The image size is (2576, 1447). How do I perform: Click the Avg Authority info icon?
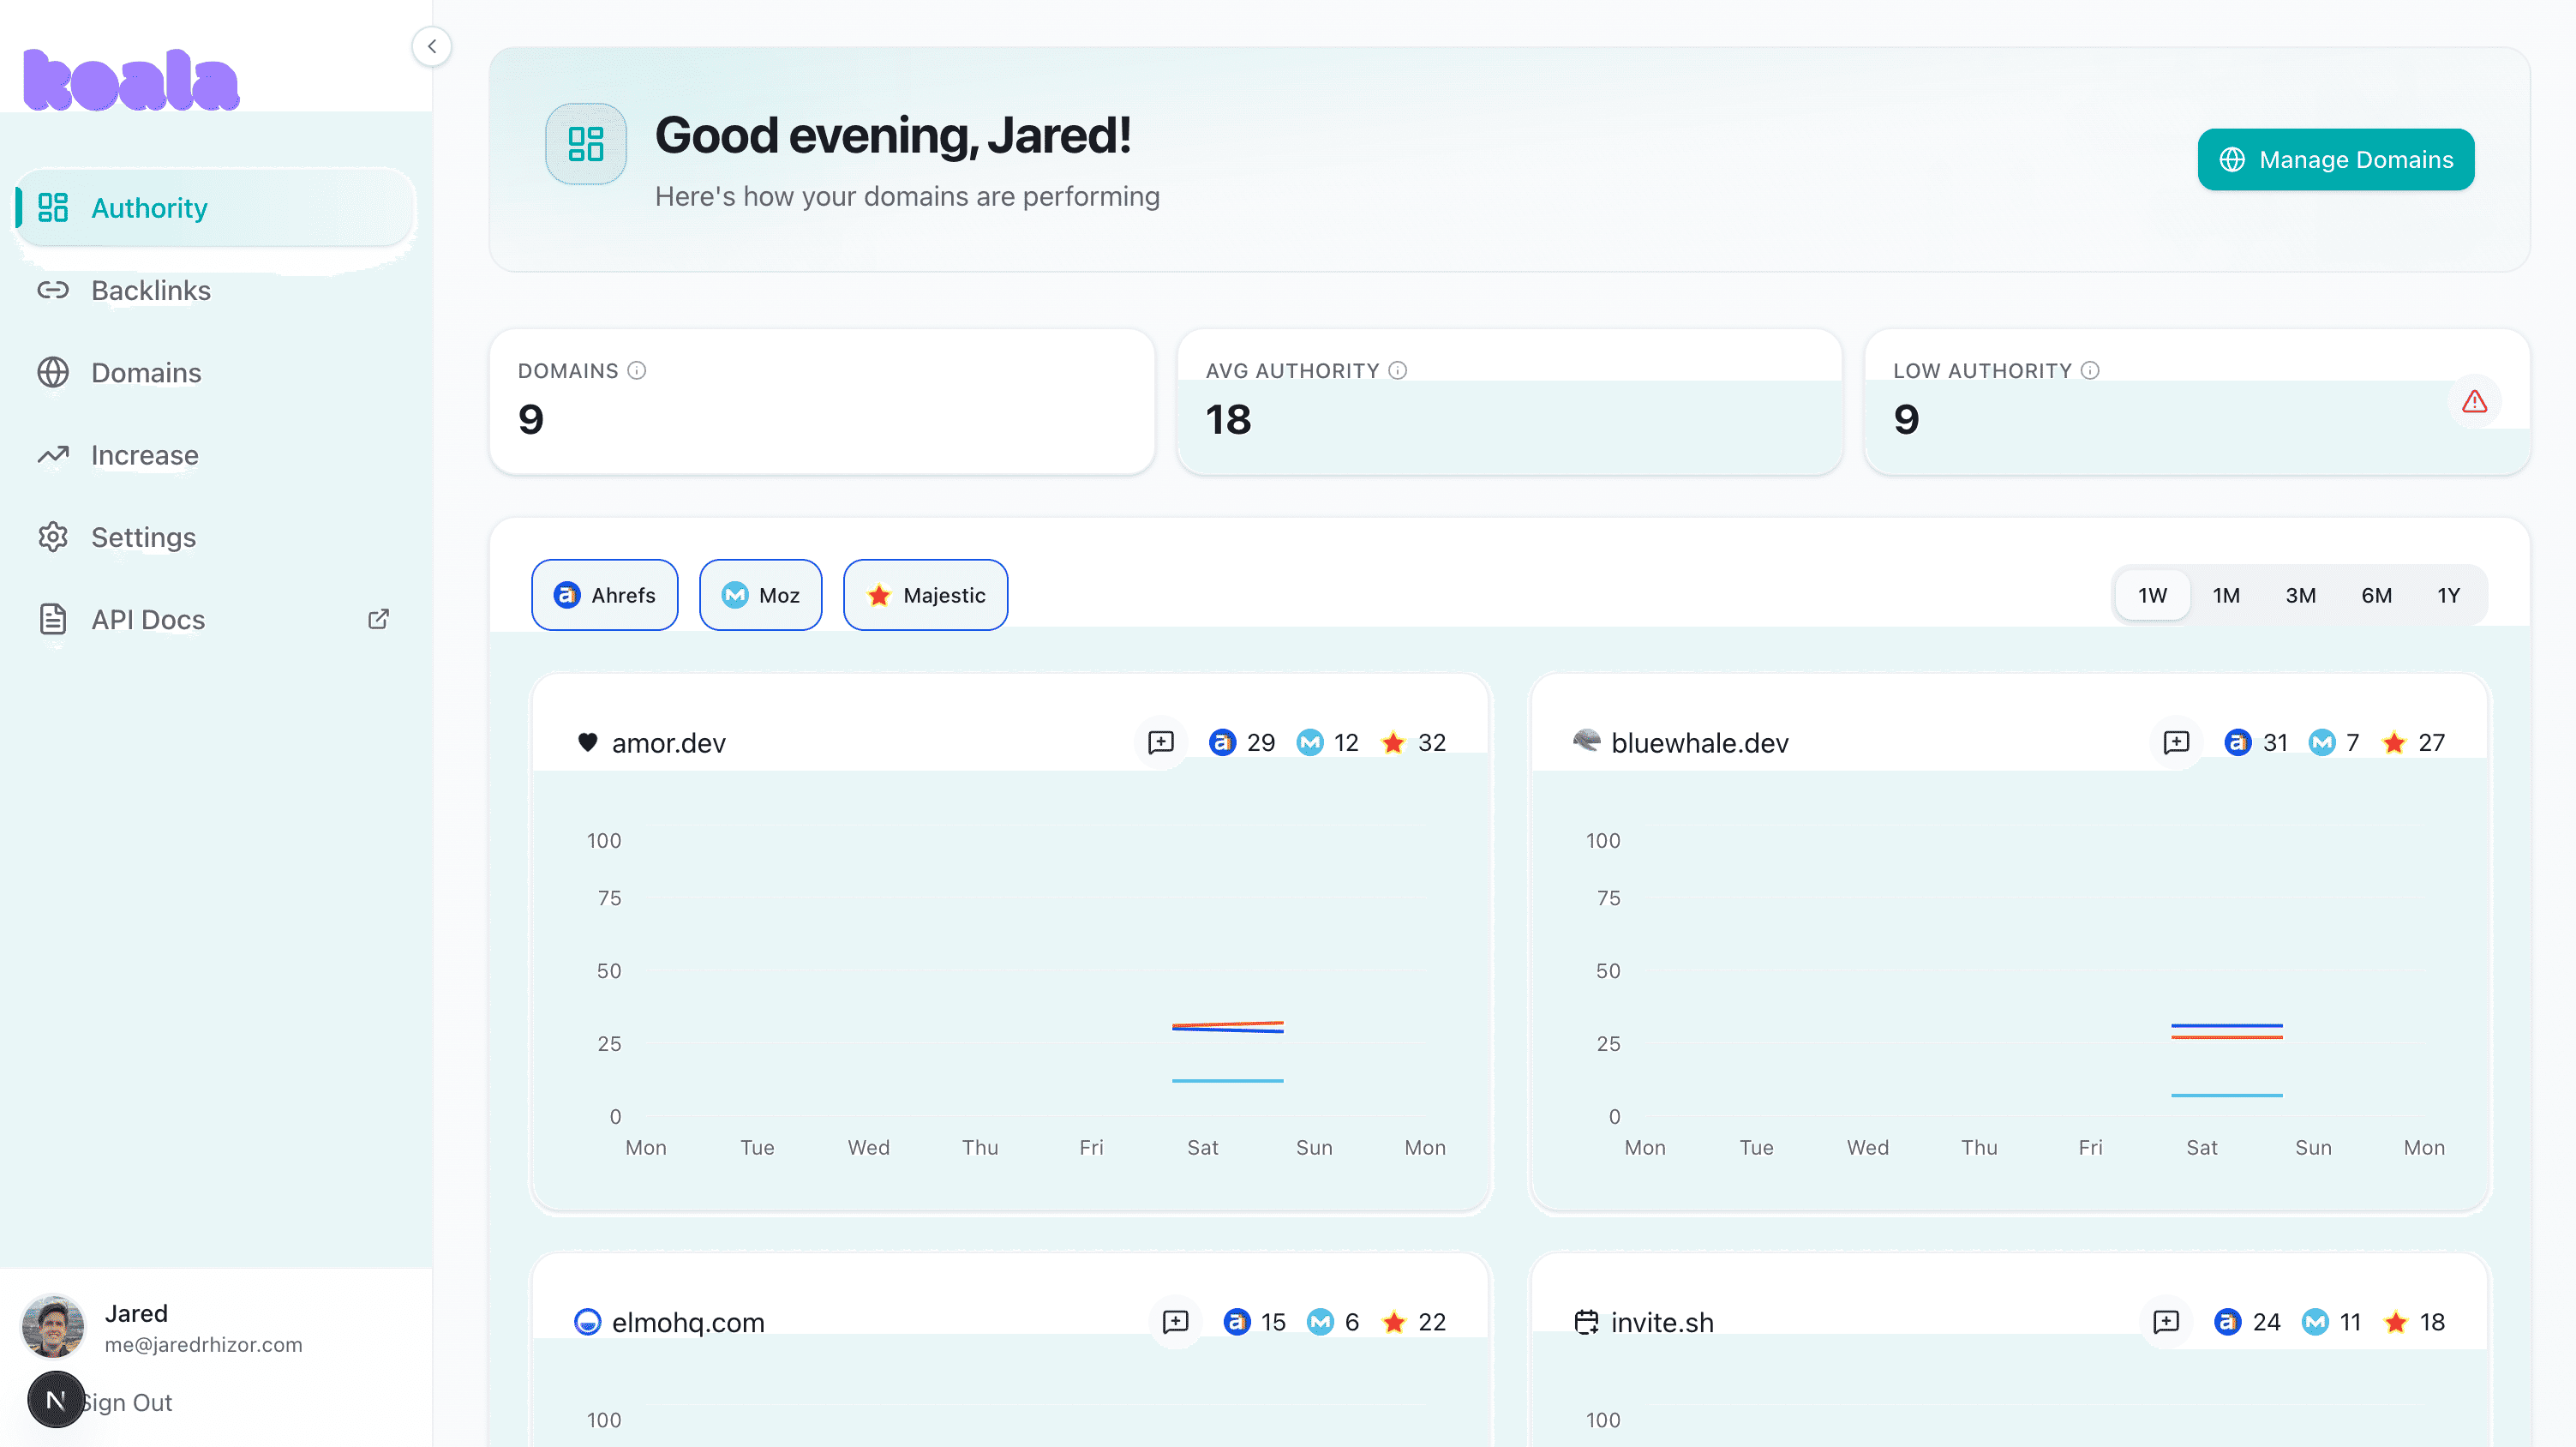[x=1397, y=370]
